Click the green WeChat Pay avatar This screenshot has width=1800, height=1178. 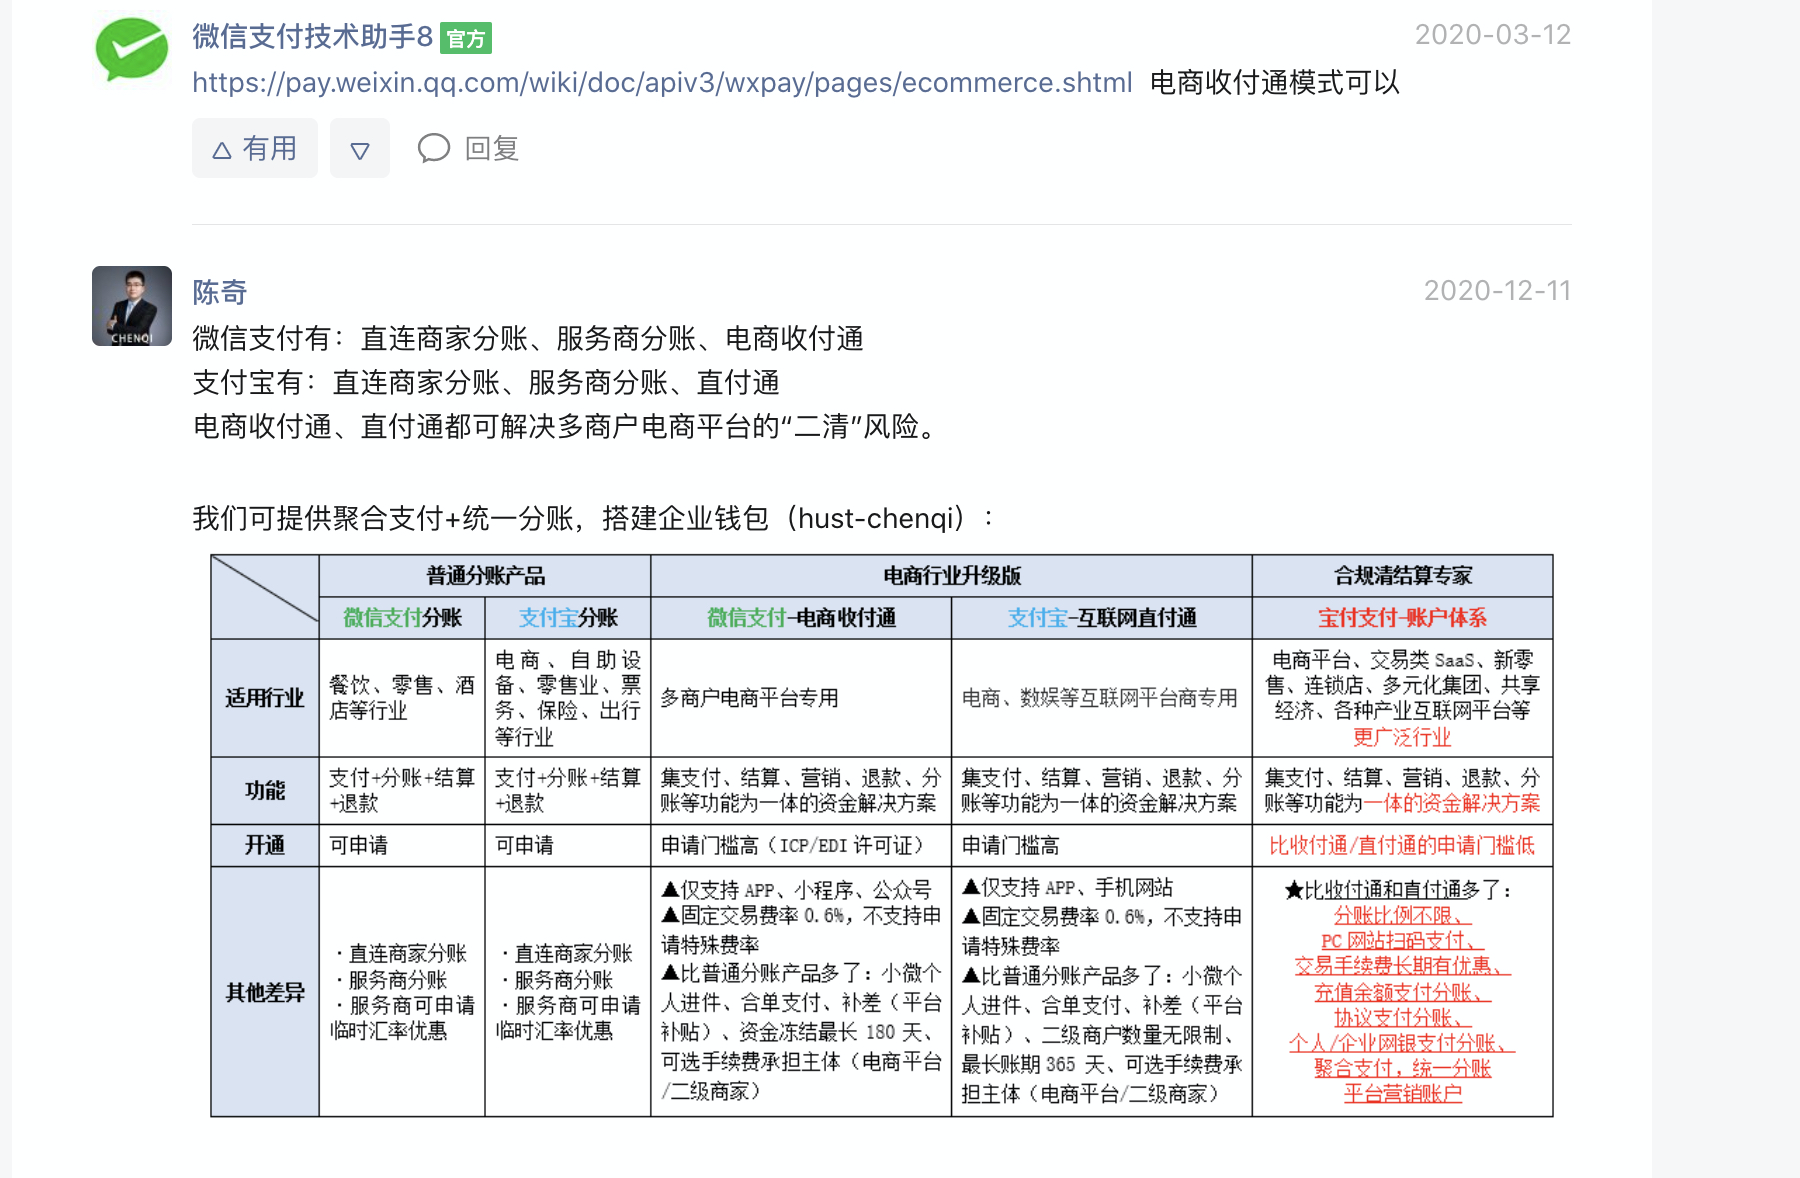(x=131, y=48)
